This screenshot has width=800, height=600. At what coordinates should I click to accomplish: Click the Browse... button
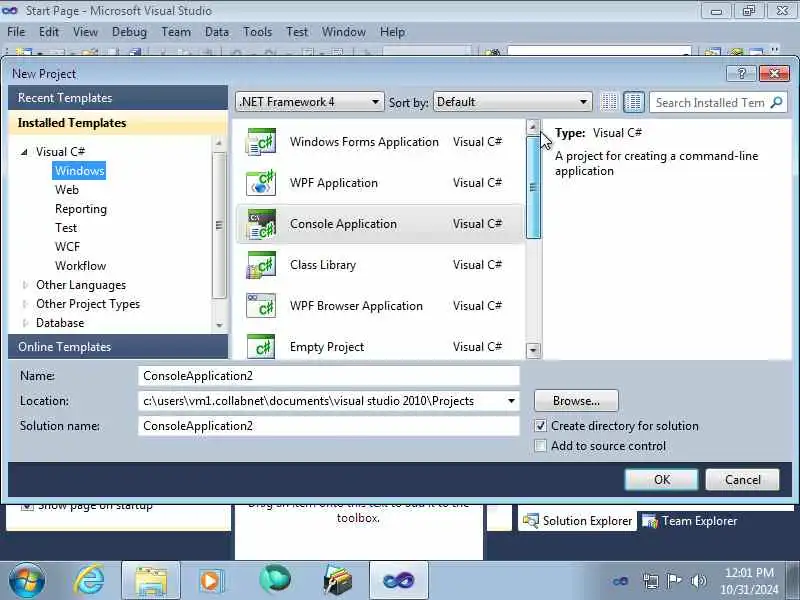click(x=576, y=401)
